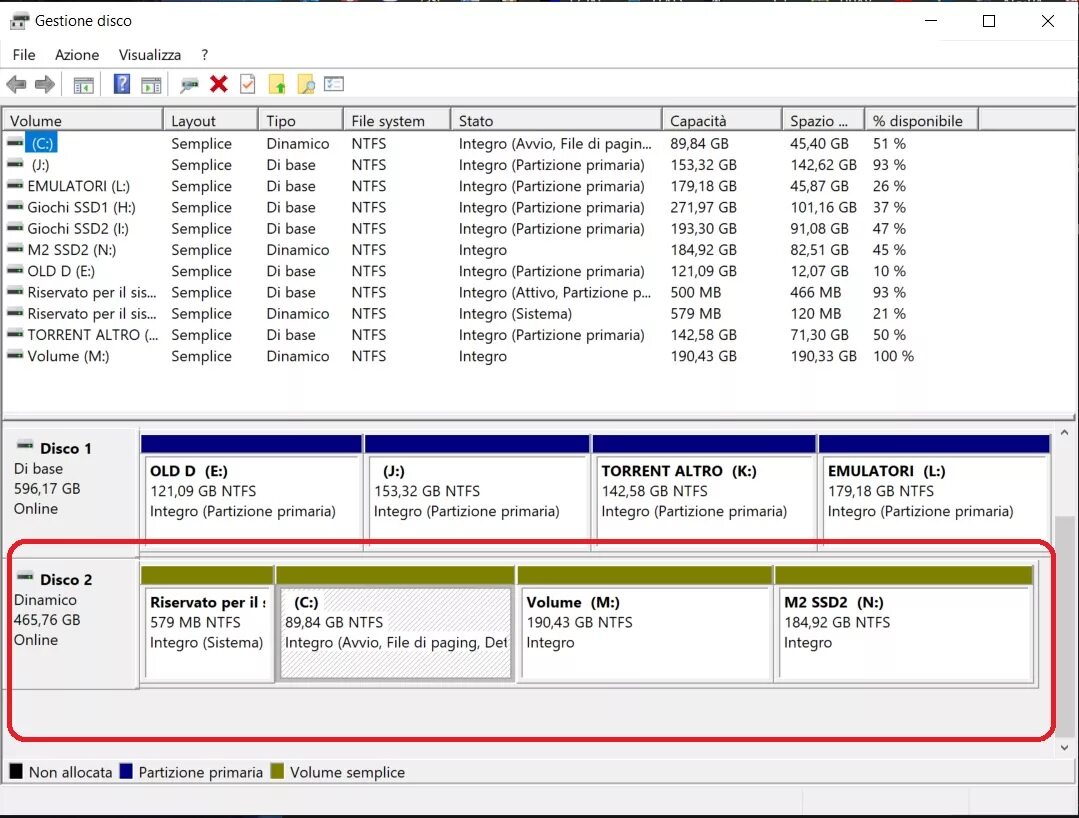
Task: Click the folder with green arrow icon
Action: tap(277, 85)
